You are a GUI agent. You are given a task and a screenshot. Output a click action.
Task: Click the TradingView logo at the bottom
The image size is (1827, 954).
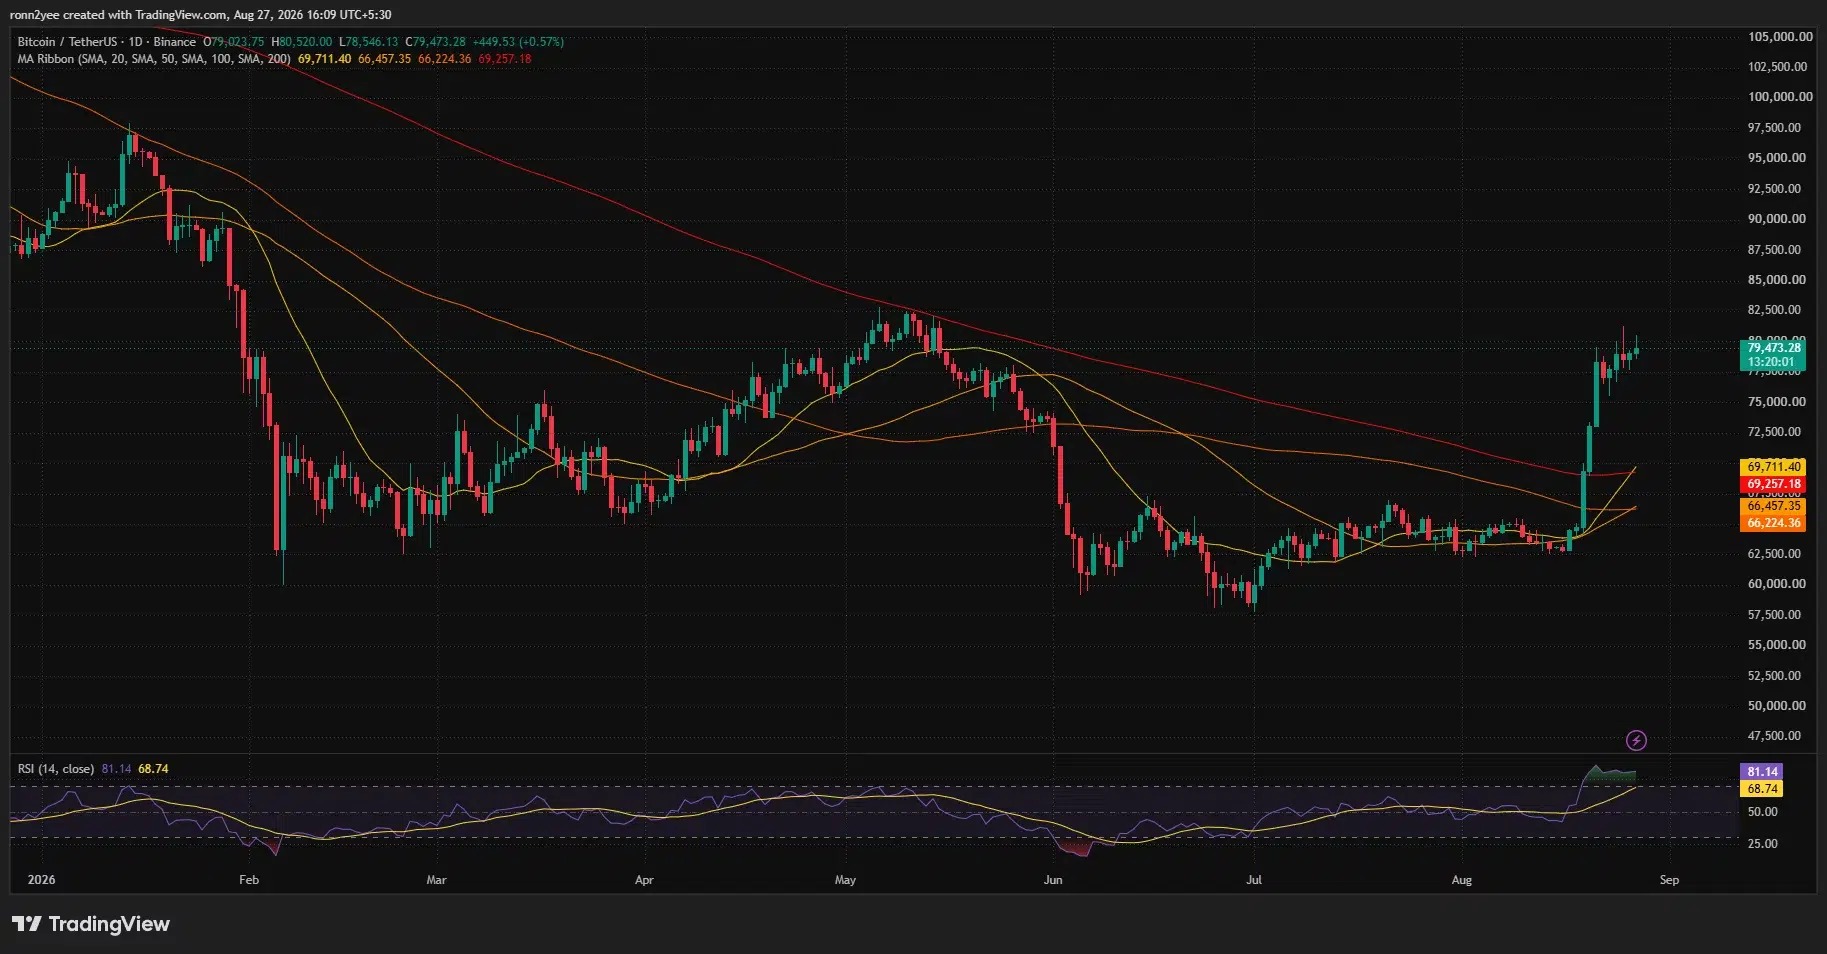point(91,924)
